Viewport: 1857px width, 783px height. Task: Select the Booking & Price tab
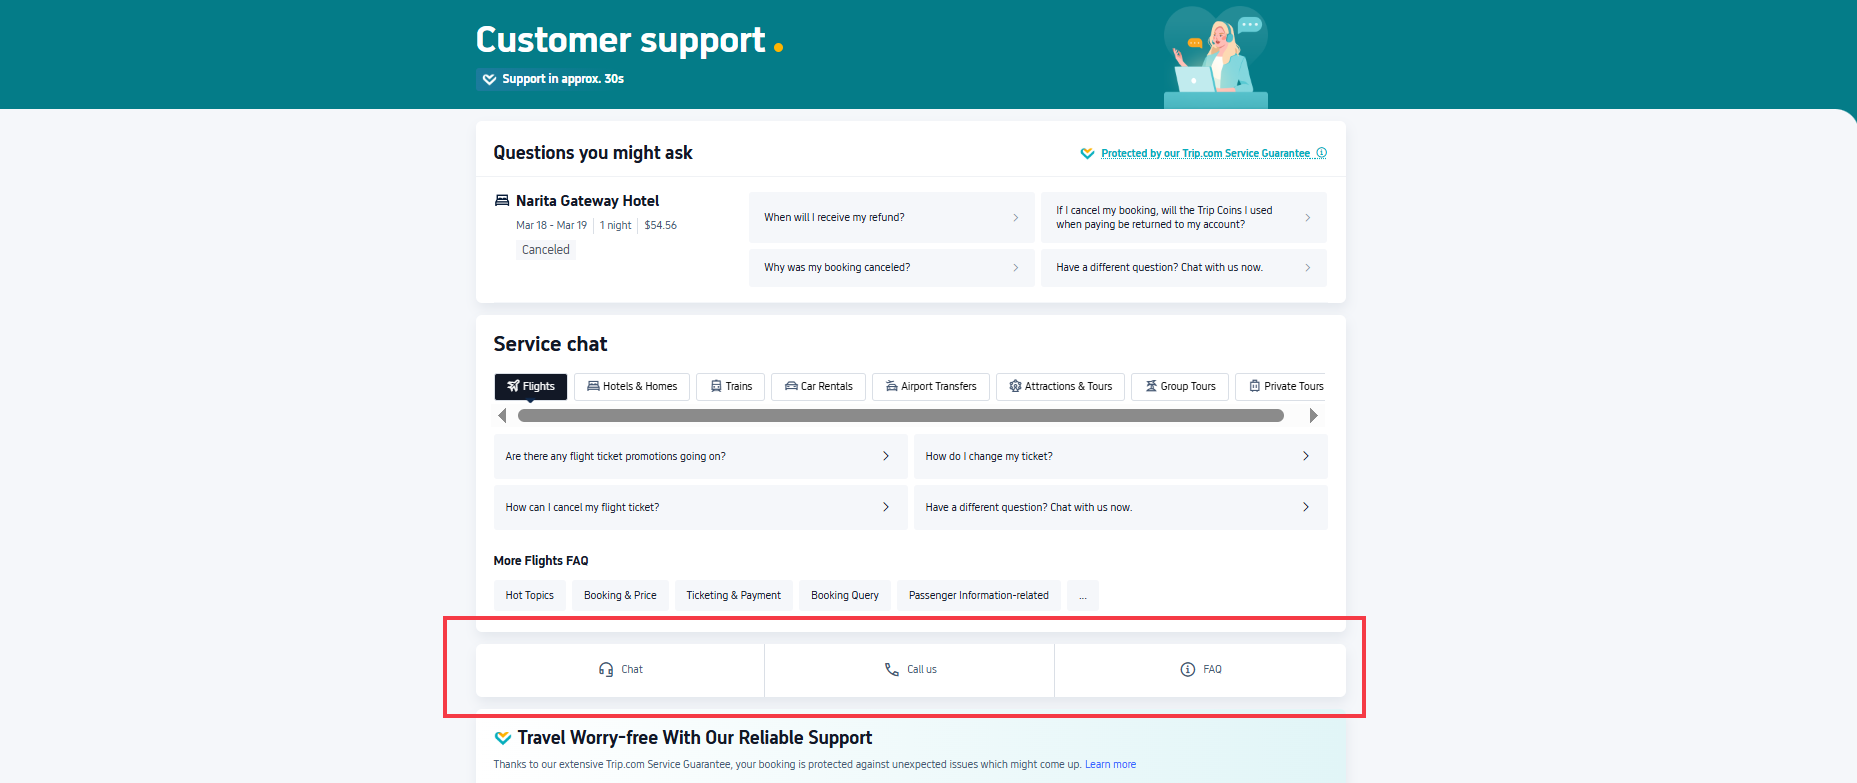620,595
